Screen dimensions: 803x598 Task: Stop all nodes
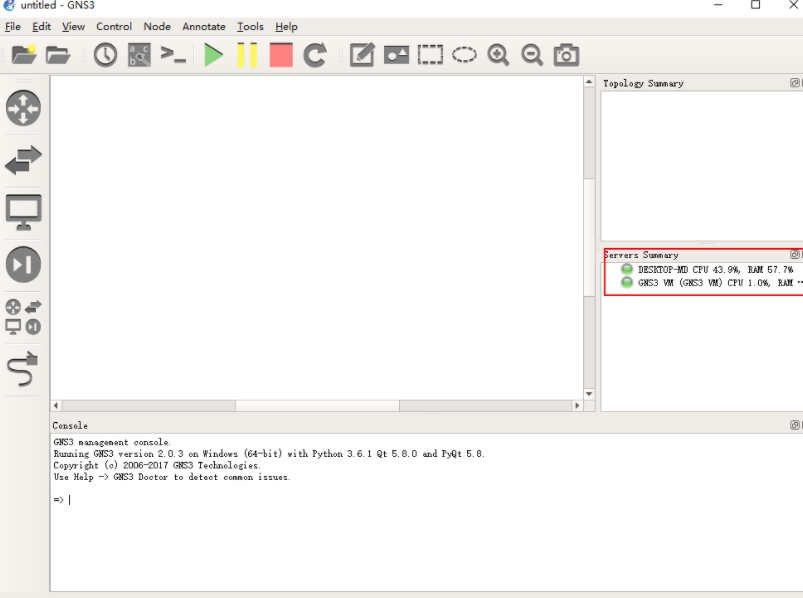(279, 55)
